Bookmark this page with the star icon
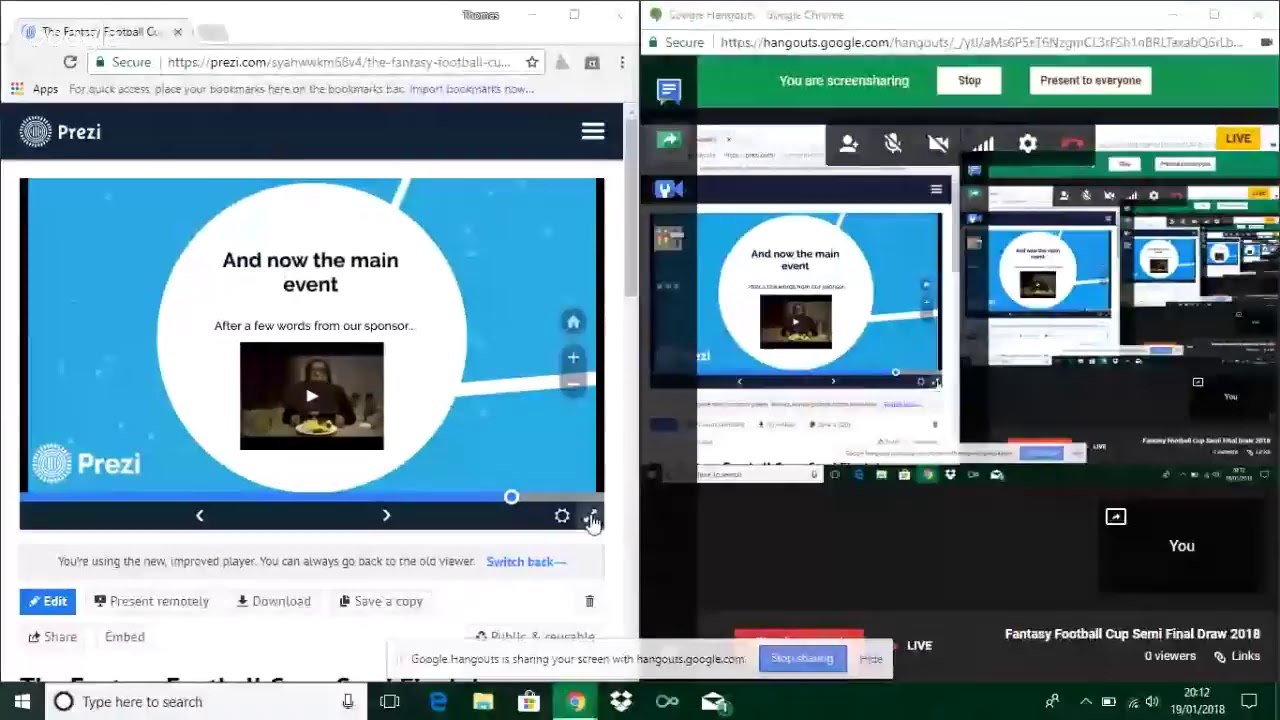 (532, 62)
